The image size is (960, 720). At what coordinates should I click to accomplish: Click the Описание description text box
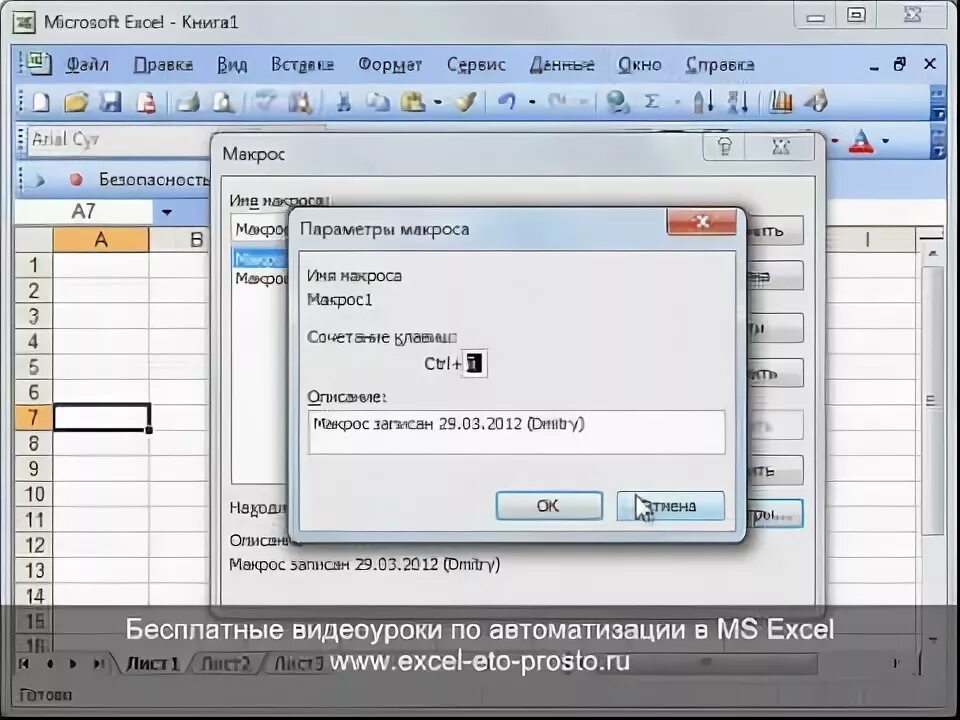pyautogui.click(x=516, y=432)
